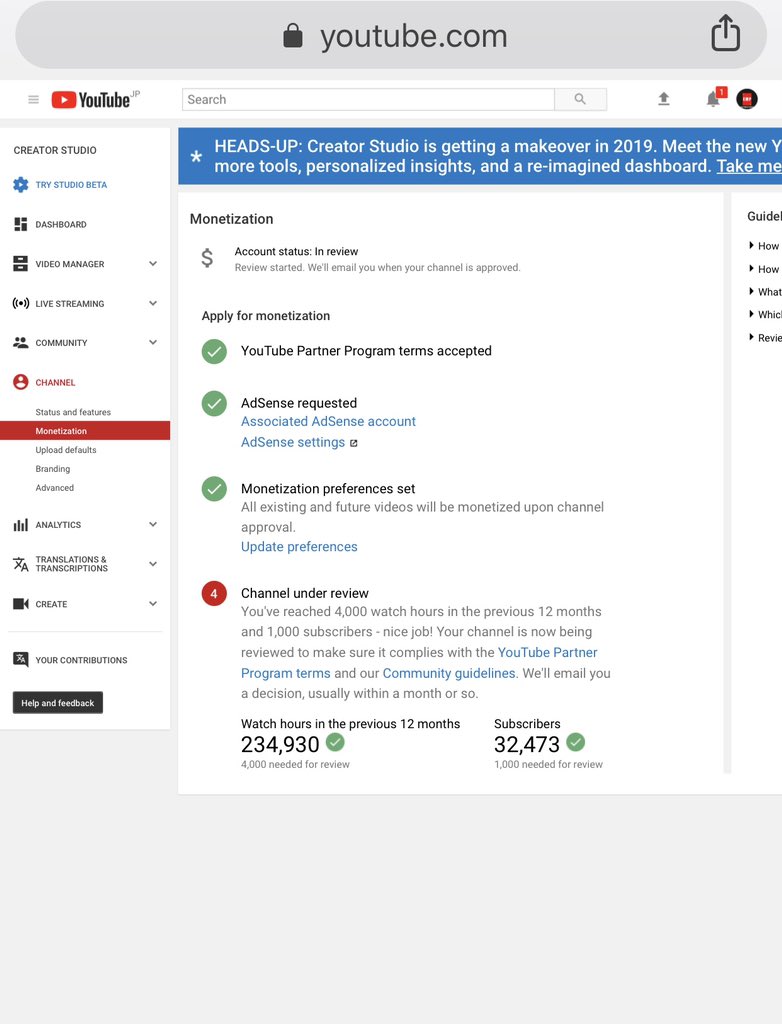
Task: Open the hamburger guide menu icon
Action: click(x=33, y=99)
